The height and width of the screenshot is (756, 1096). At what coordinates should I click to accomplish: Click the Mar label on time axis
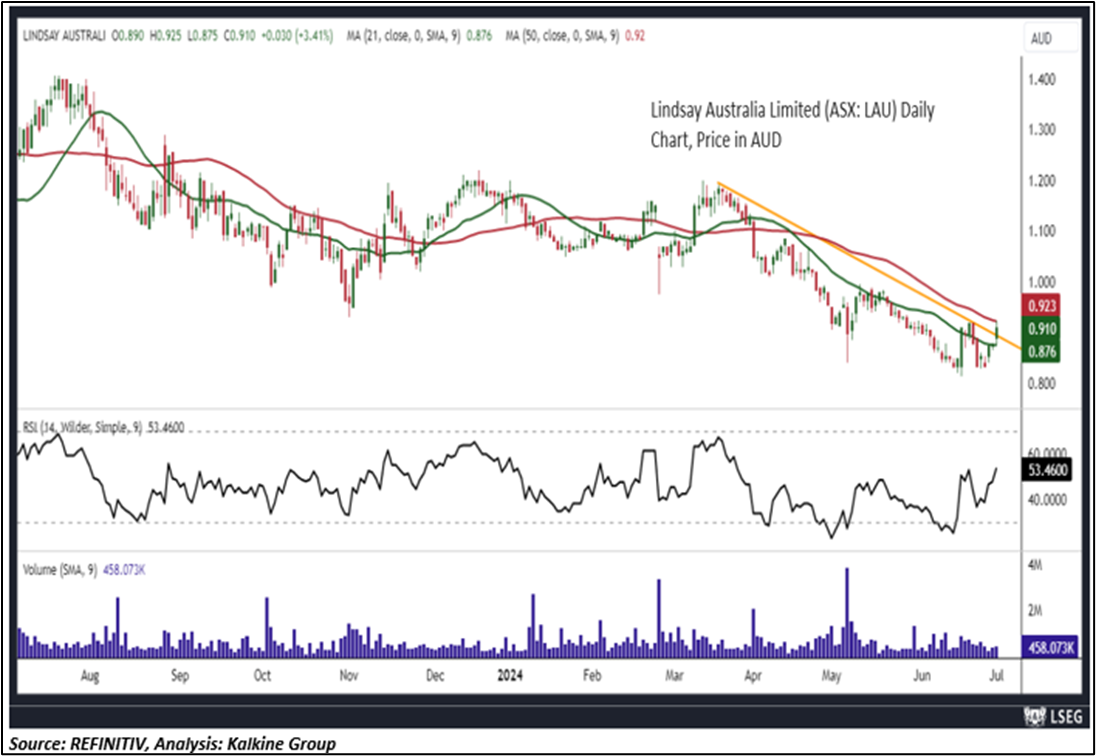(674, 676)
